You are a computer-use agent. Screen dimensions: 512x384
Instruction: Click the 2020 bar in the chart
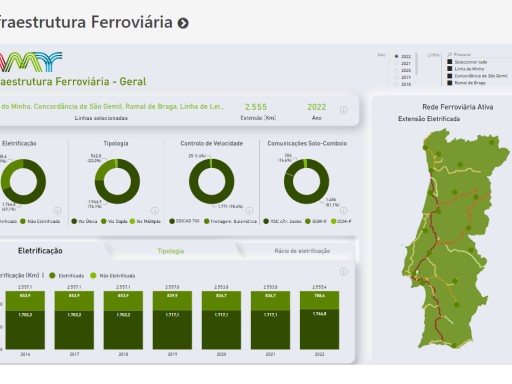(x=221, y=320)
